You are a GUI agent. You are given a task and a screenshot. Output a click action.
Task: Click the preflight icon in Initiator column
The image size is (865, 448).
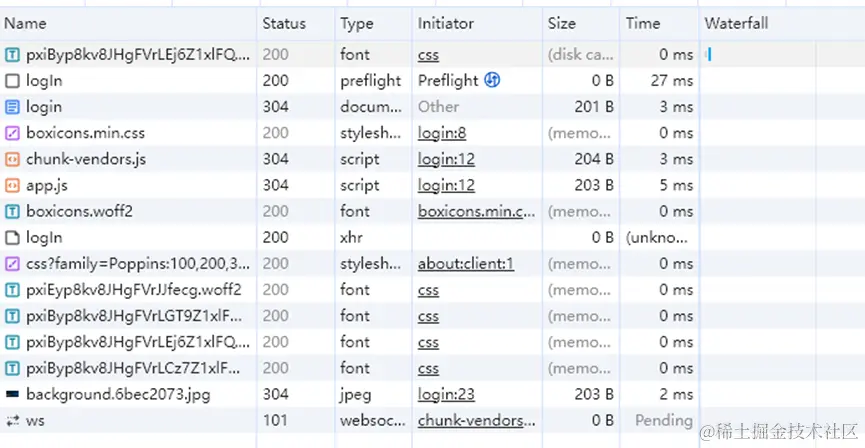(x=492, y=81)
